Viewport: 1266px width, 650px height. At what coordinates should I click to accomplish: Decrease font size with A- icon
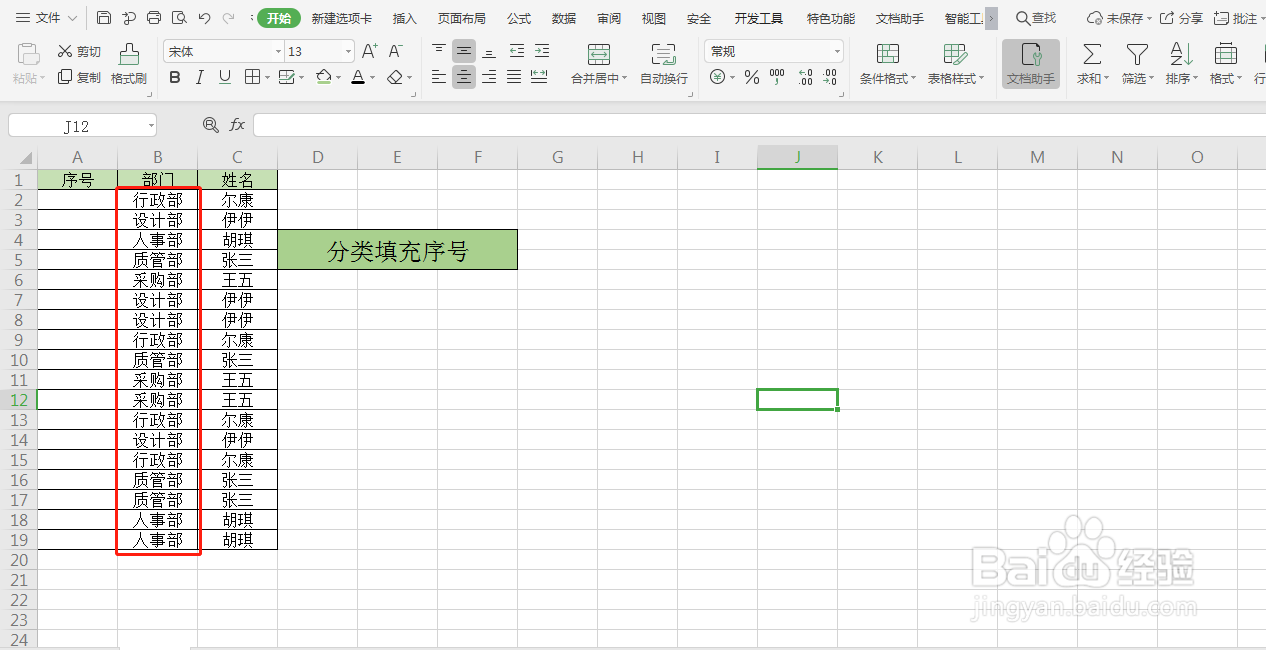click(x=395, y=51)
